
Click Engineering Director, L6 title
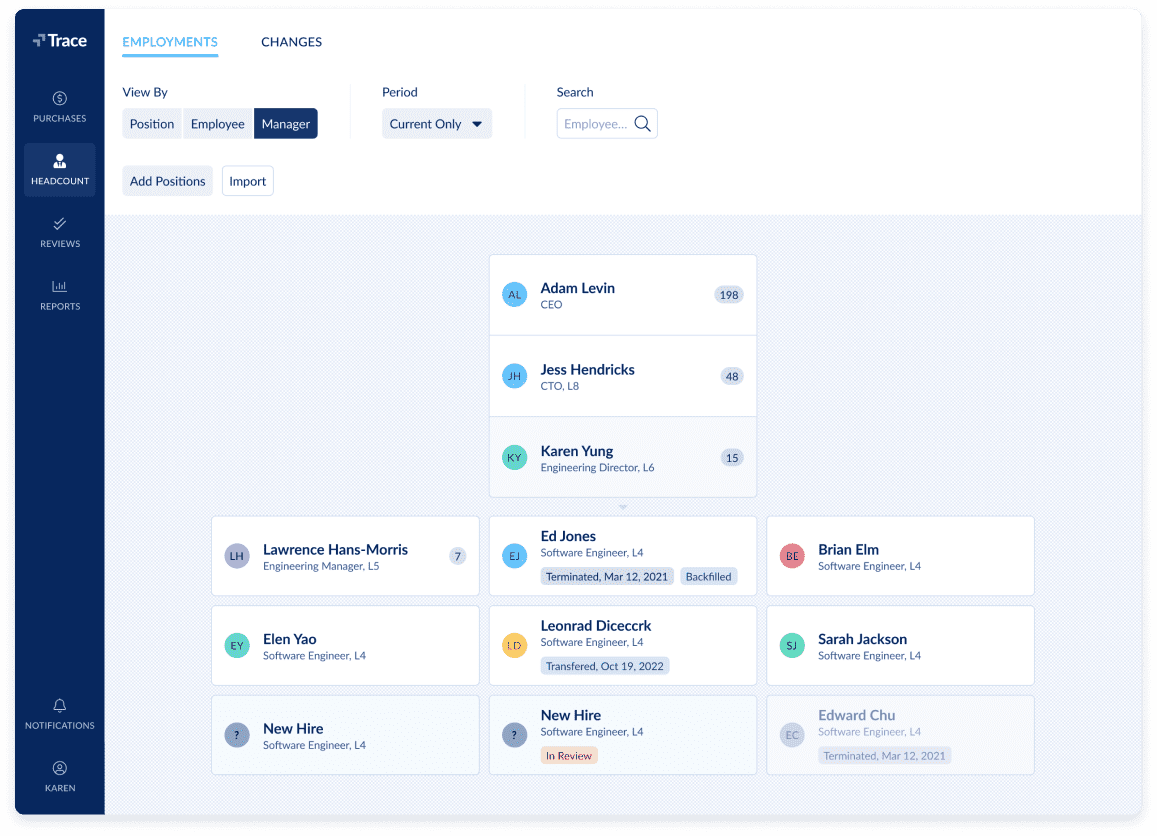click(x=598, y=468)
